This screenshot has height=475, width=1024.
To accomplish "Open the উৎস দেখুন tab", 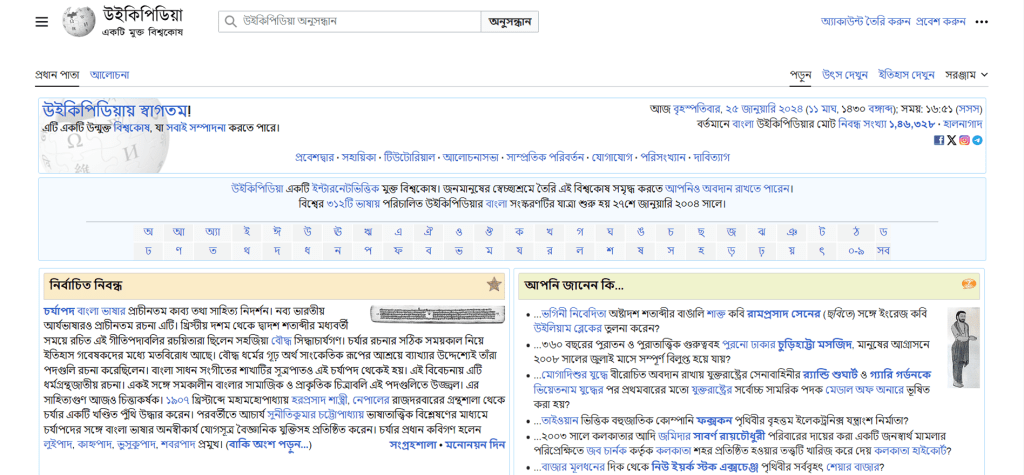I will 845,74.
